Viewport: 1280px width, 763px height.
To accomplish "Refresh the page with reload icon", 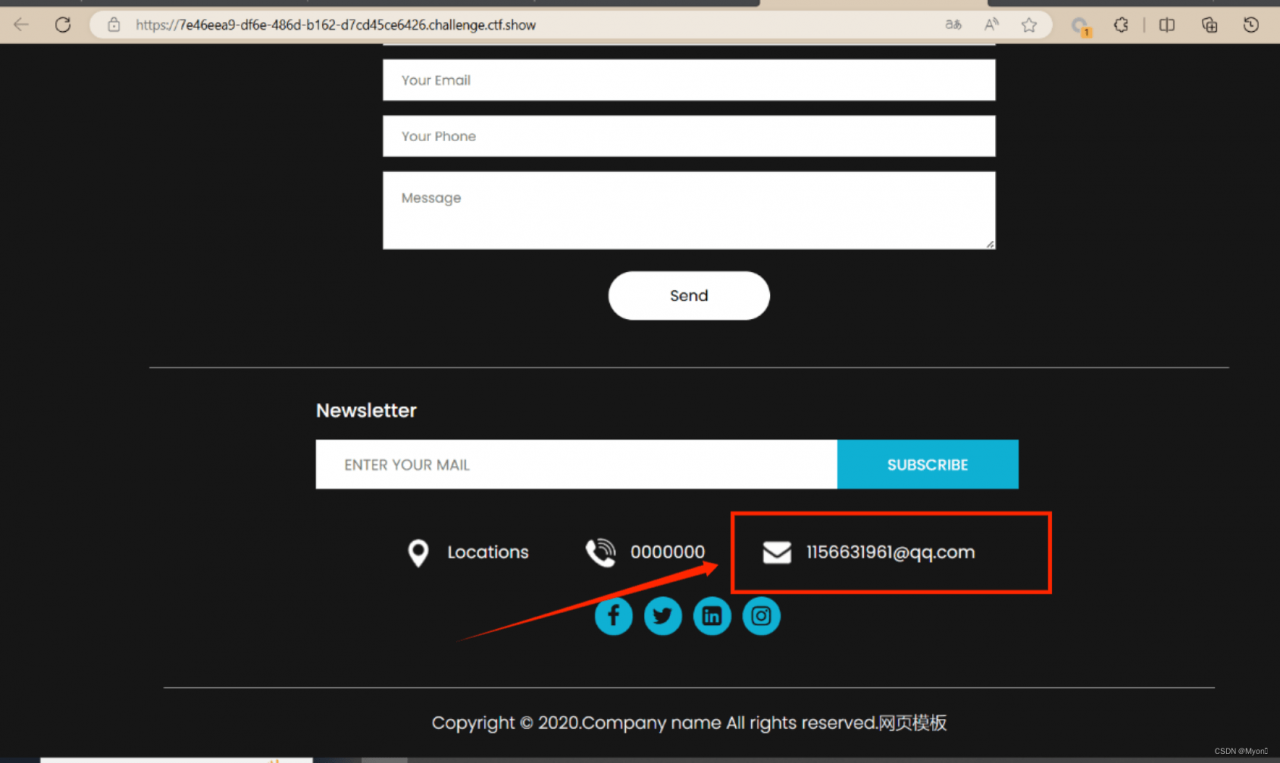I will tap(63, 25).
